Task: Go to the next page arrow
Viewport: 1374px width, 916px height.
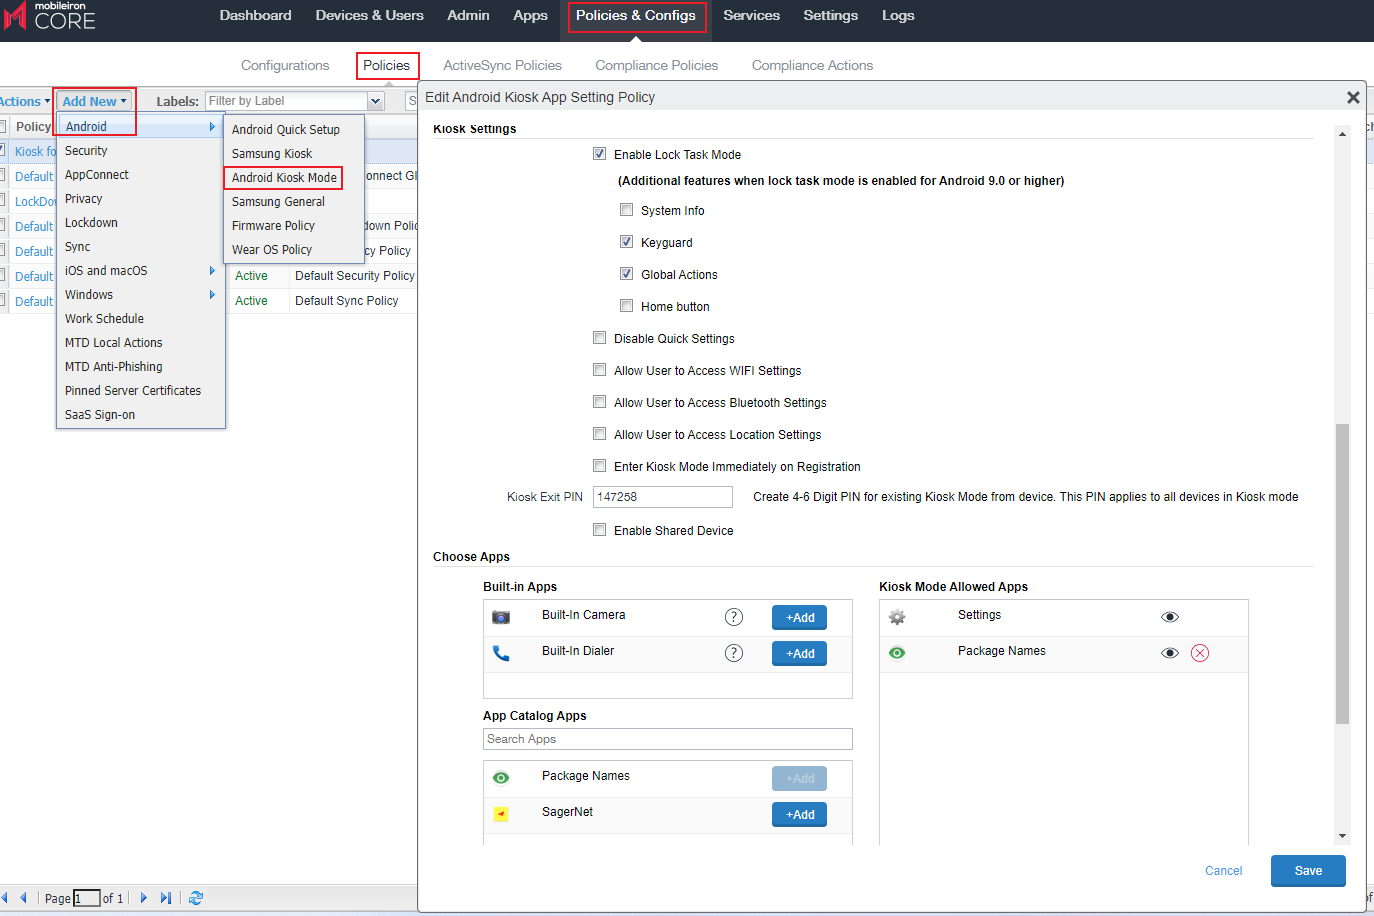Action: pyautogui.click(x=144, y=898)
